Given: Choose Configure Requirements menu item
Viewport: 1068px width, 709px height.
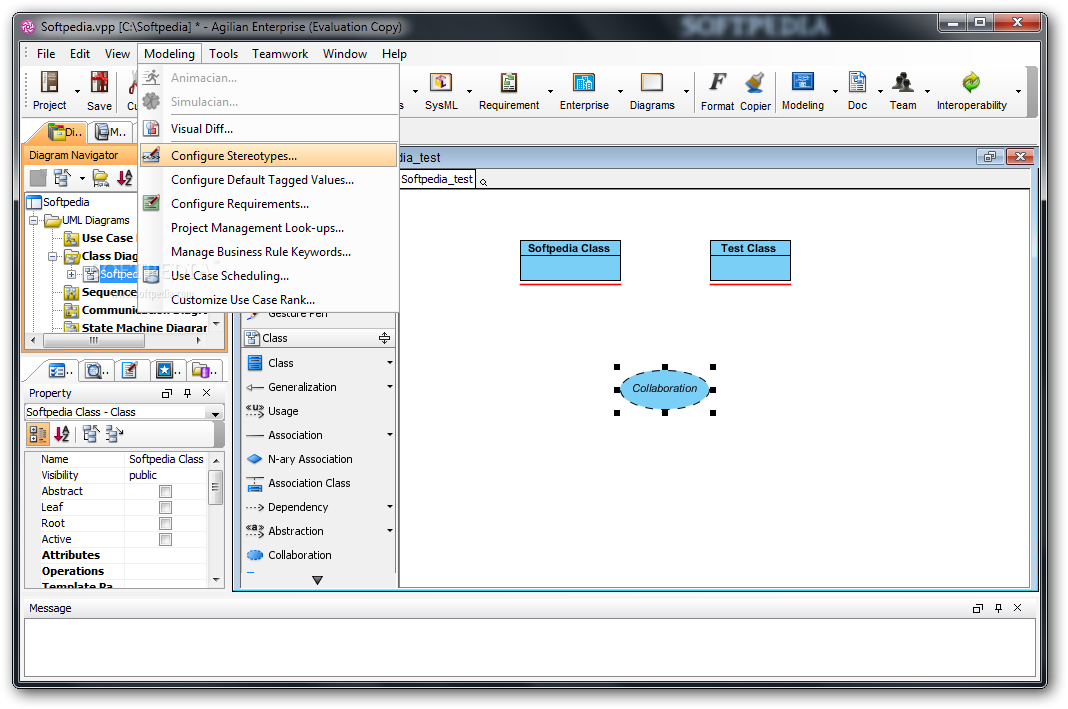Looking at the screenshot, I should (x=268, y=204).
